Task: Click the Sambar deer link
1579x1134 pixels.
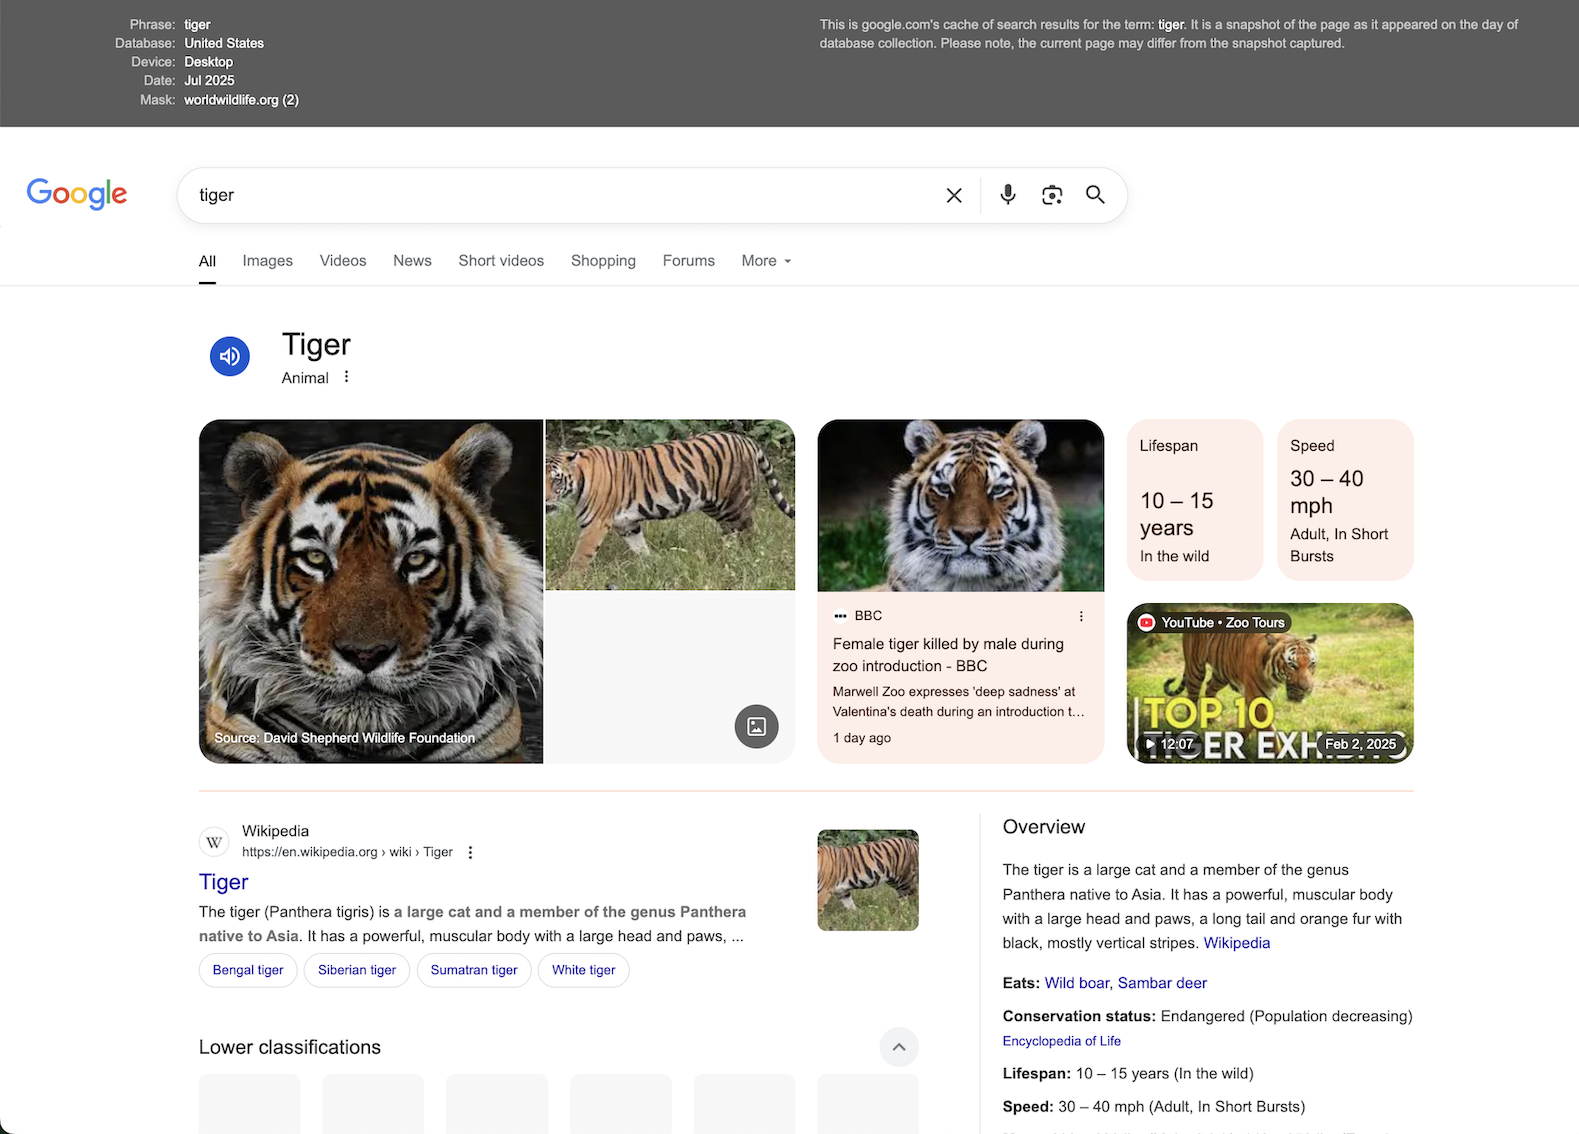Action: 1162,983
